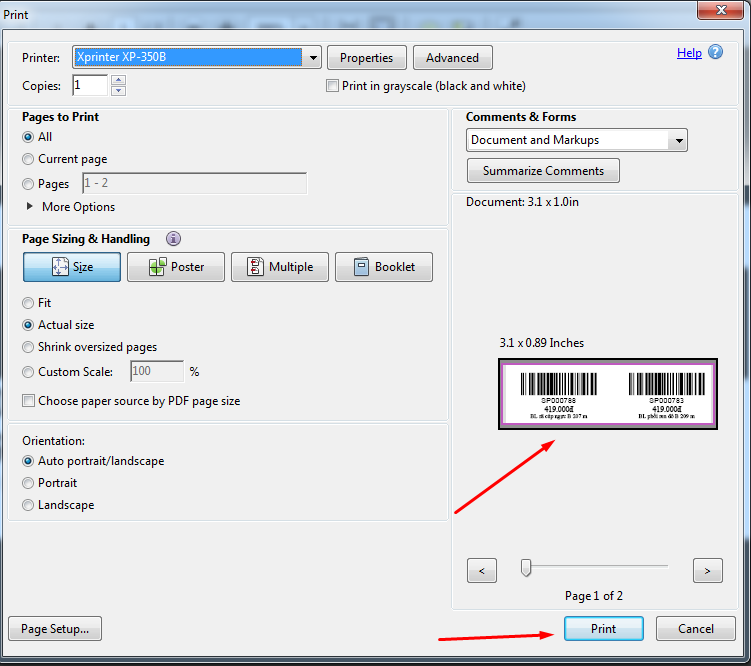
Task: Click the Copies number input field
Action: [x=90, y=86]
